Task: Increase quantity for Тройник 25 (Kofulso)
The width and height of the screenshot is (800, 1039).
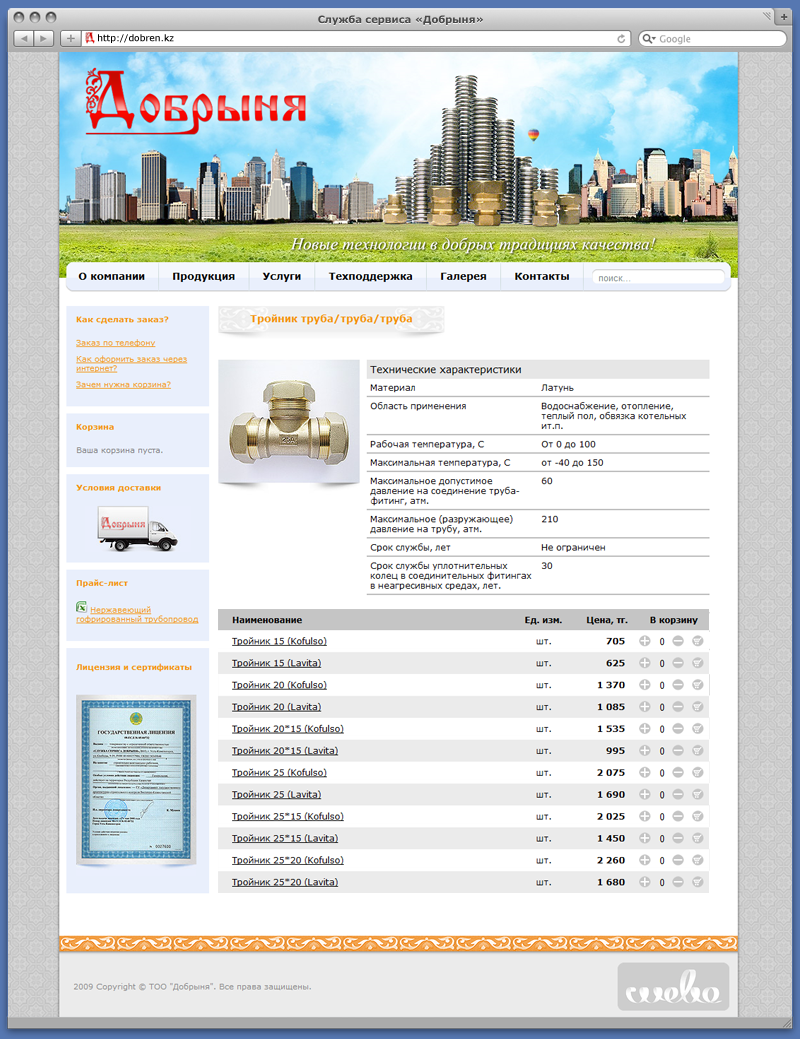Action: 644,772
